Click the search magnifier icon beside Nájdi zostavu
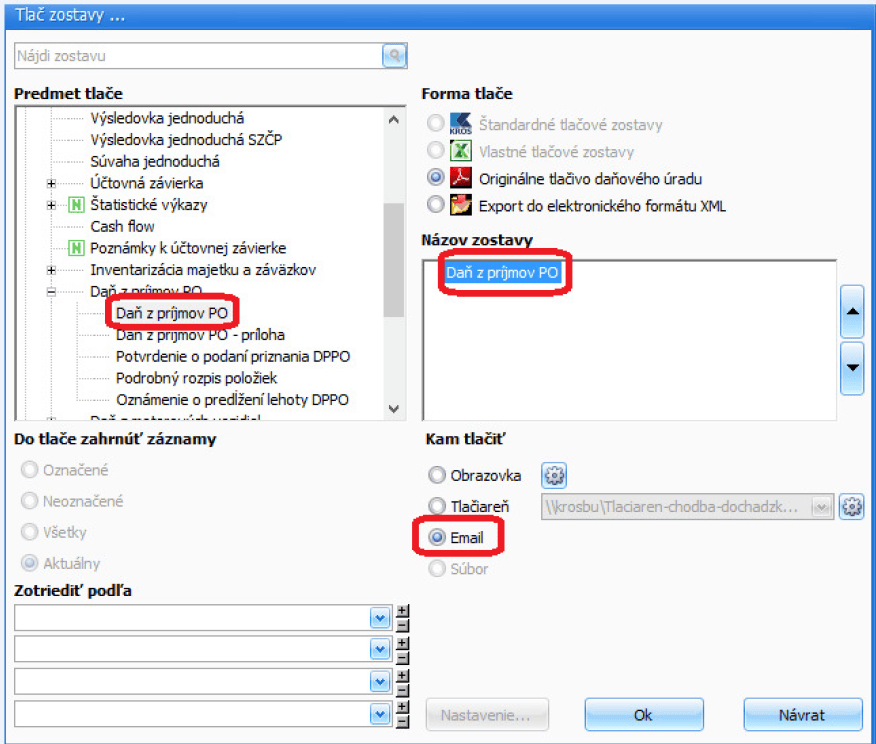 (395, 56)
